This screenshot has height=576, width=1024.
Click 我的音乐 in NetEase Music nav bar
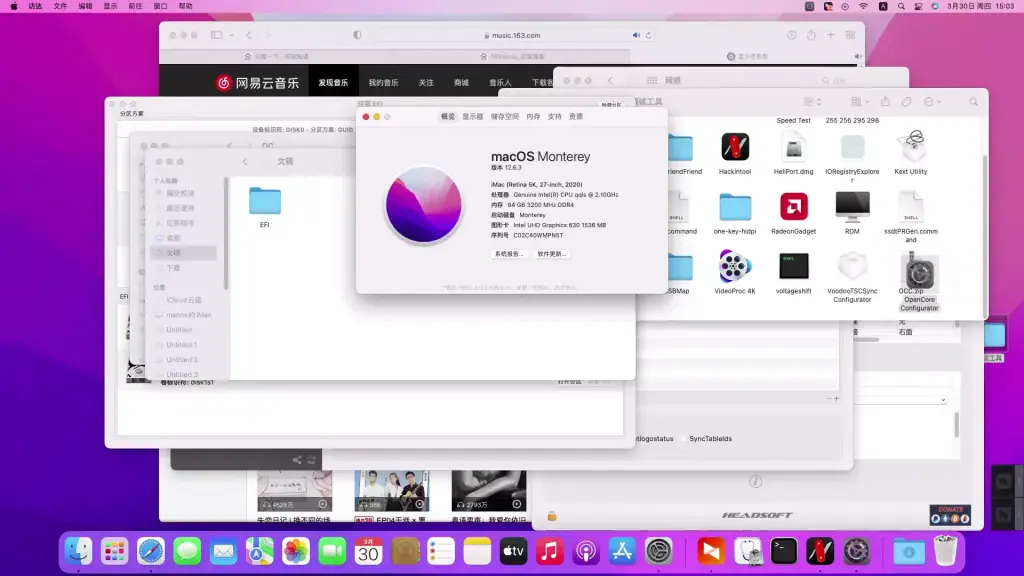[x=383, y=83]
